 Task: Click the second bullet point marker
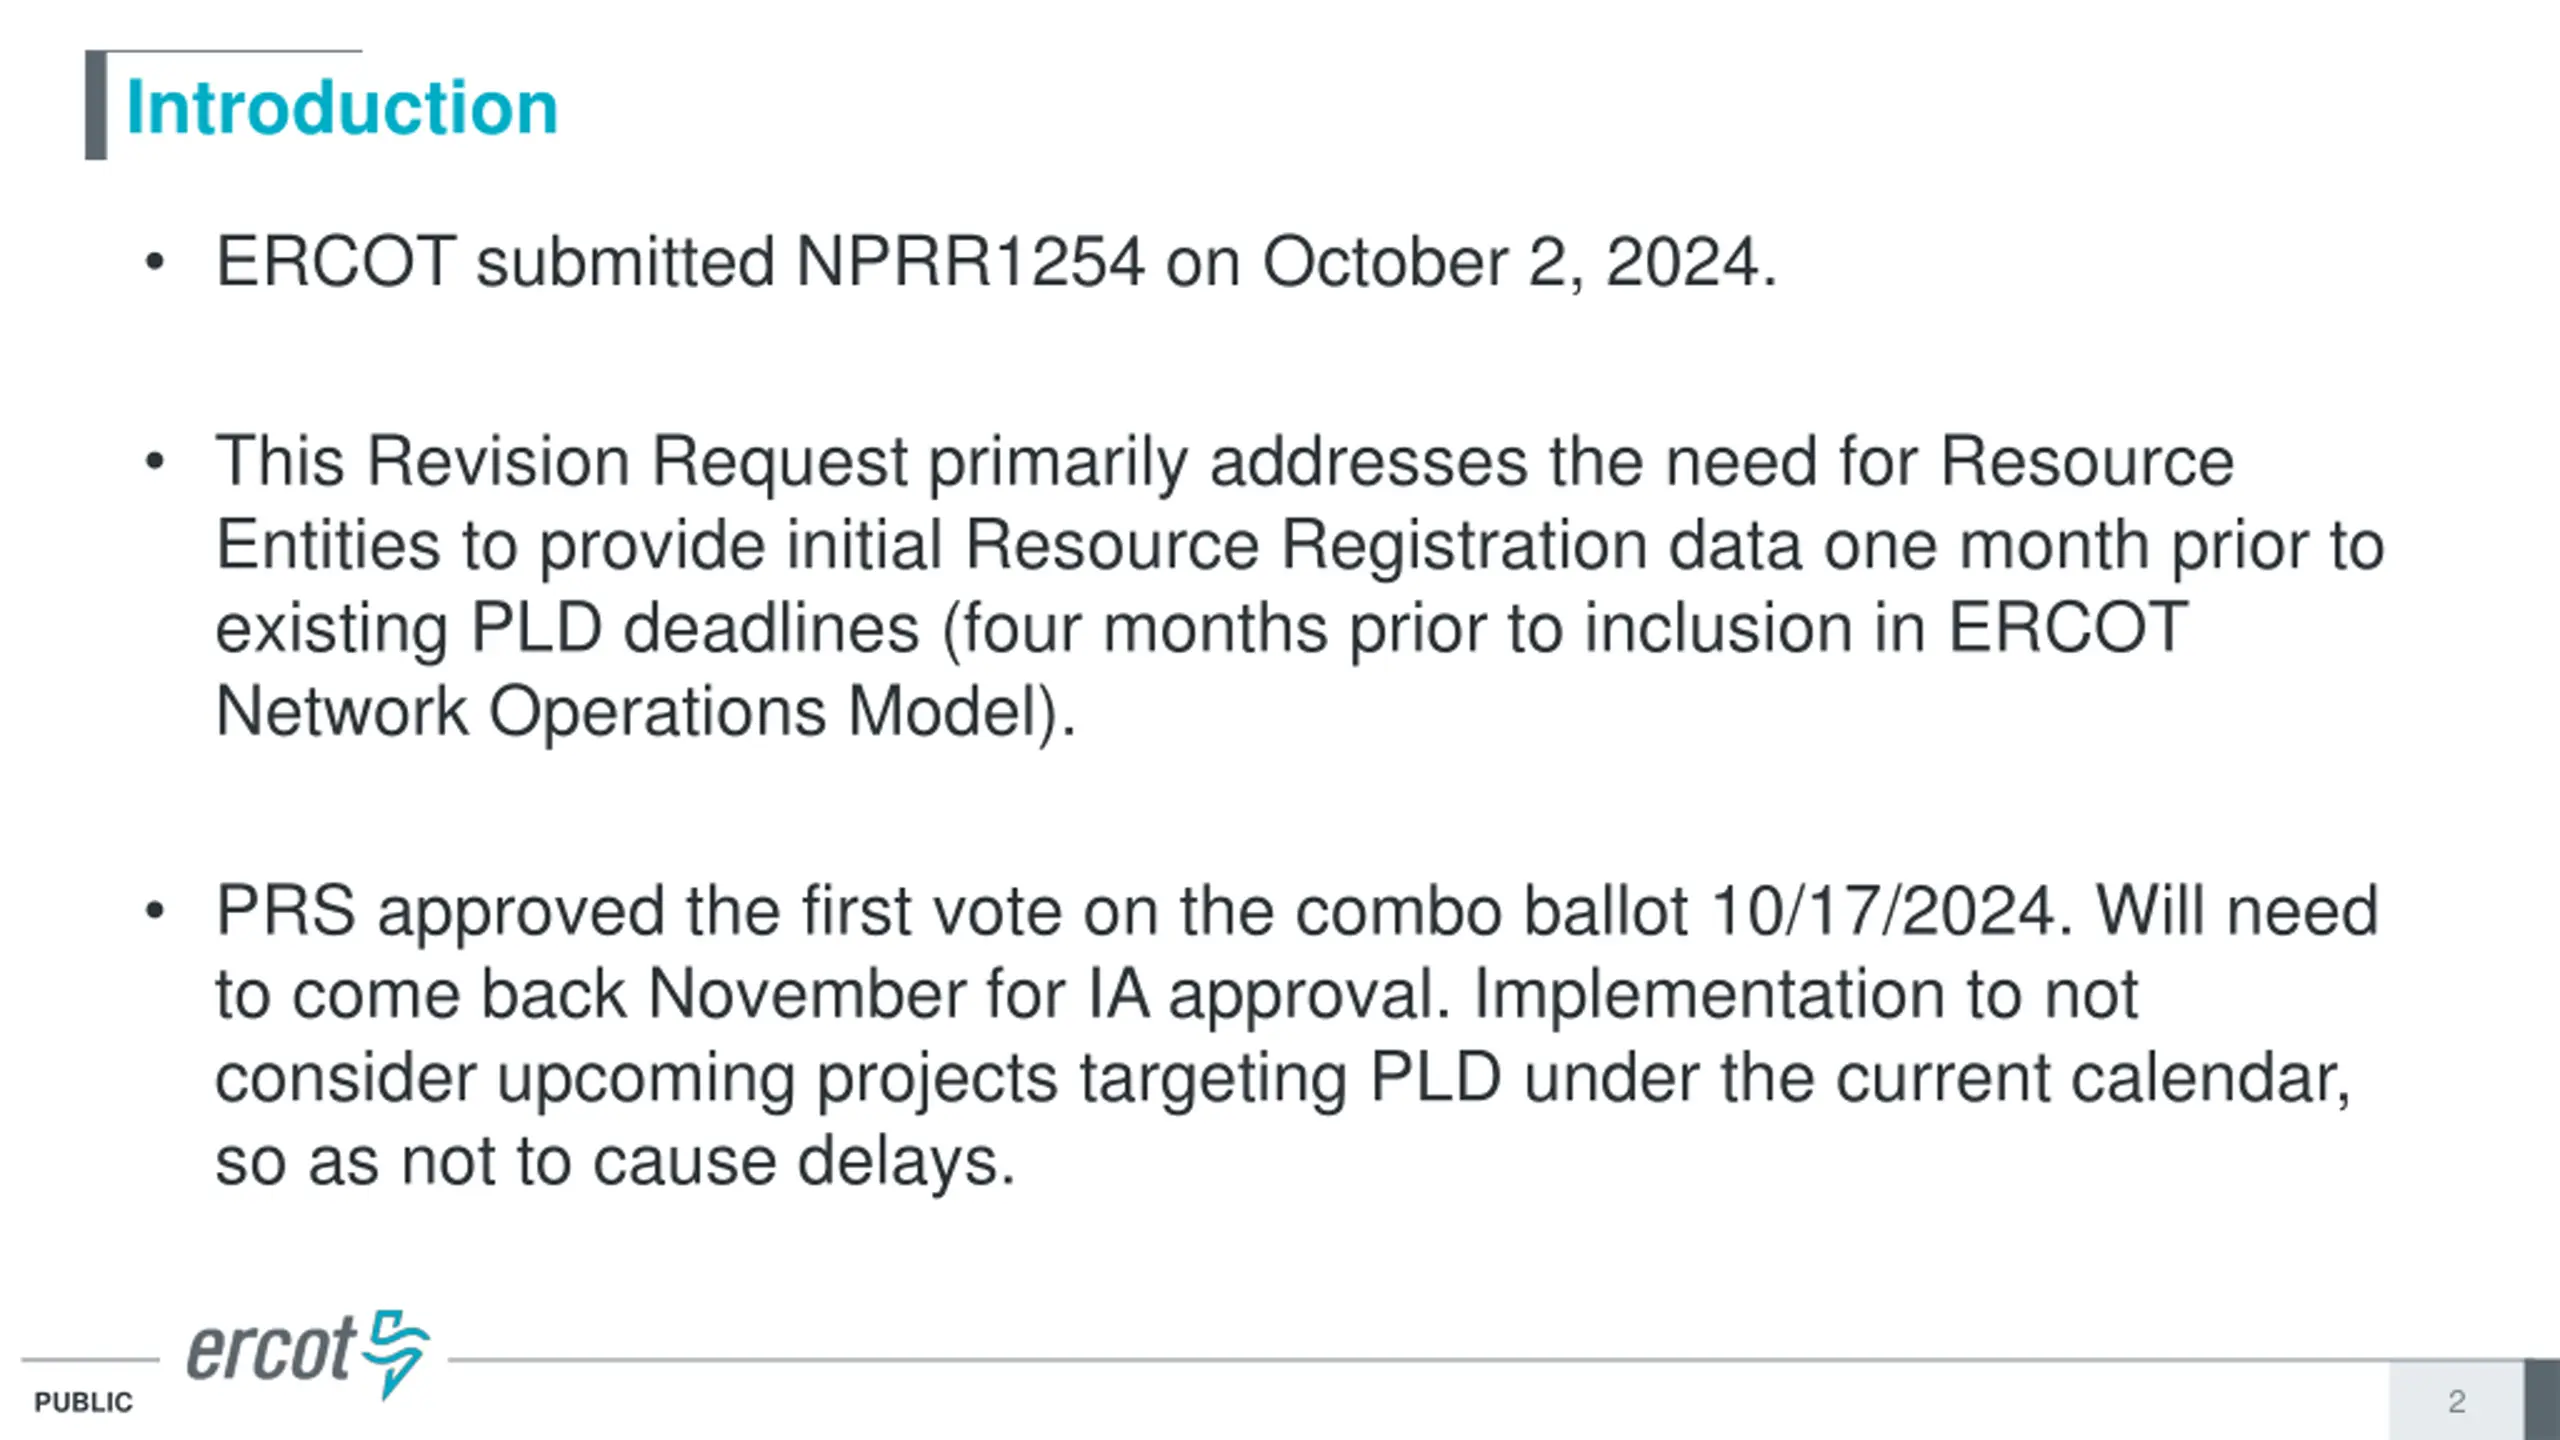point(154,463)
